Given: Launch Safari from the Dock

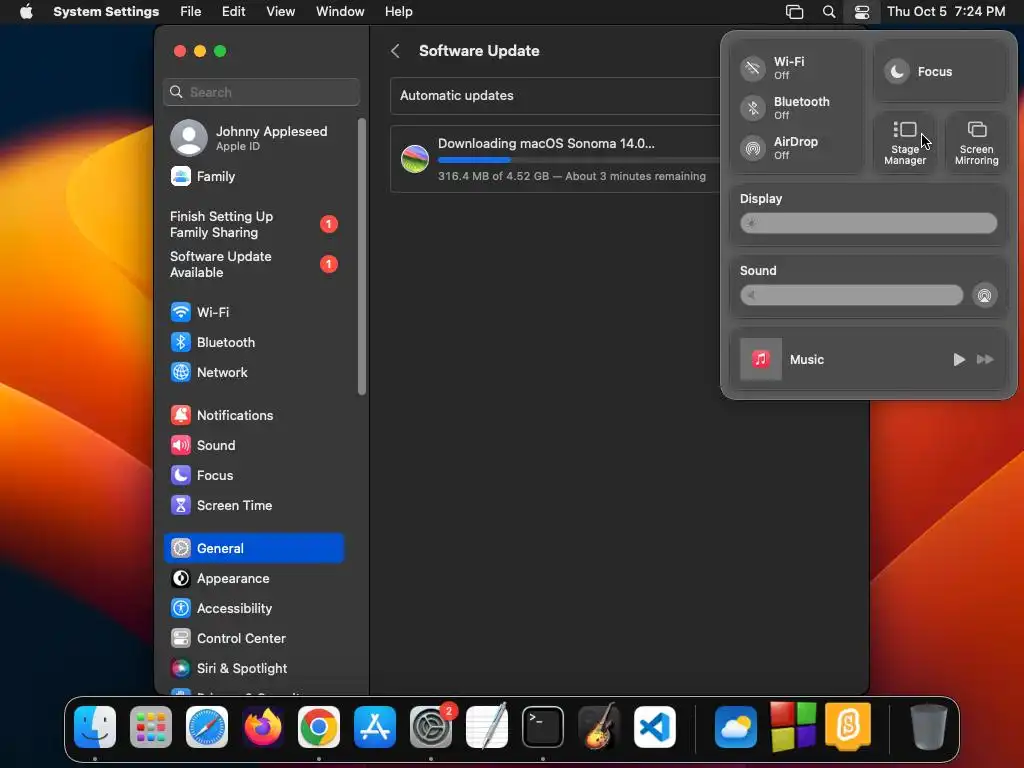Looking at the screenshot, I should pyautogui.click(x=207, y=727).
